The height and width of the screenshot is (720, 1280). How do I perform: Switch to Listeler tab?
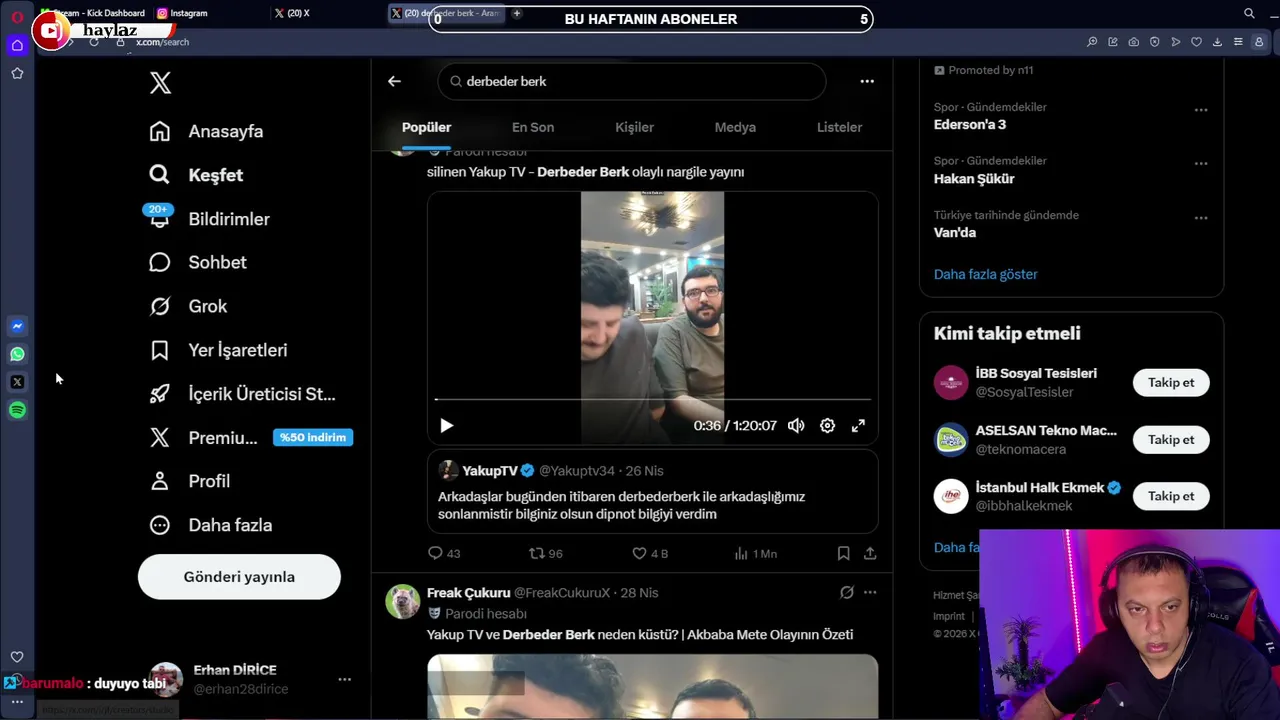click(839, 127)
